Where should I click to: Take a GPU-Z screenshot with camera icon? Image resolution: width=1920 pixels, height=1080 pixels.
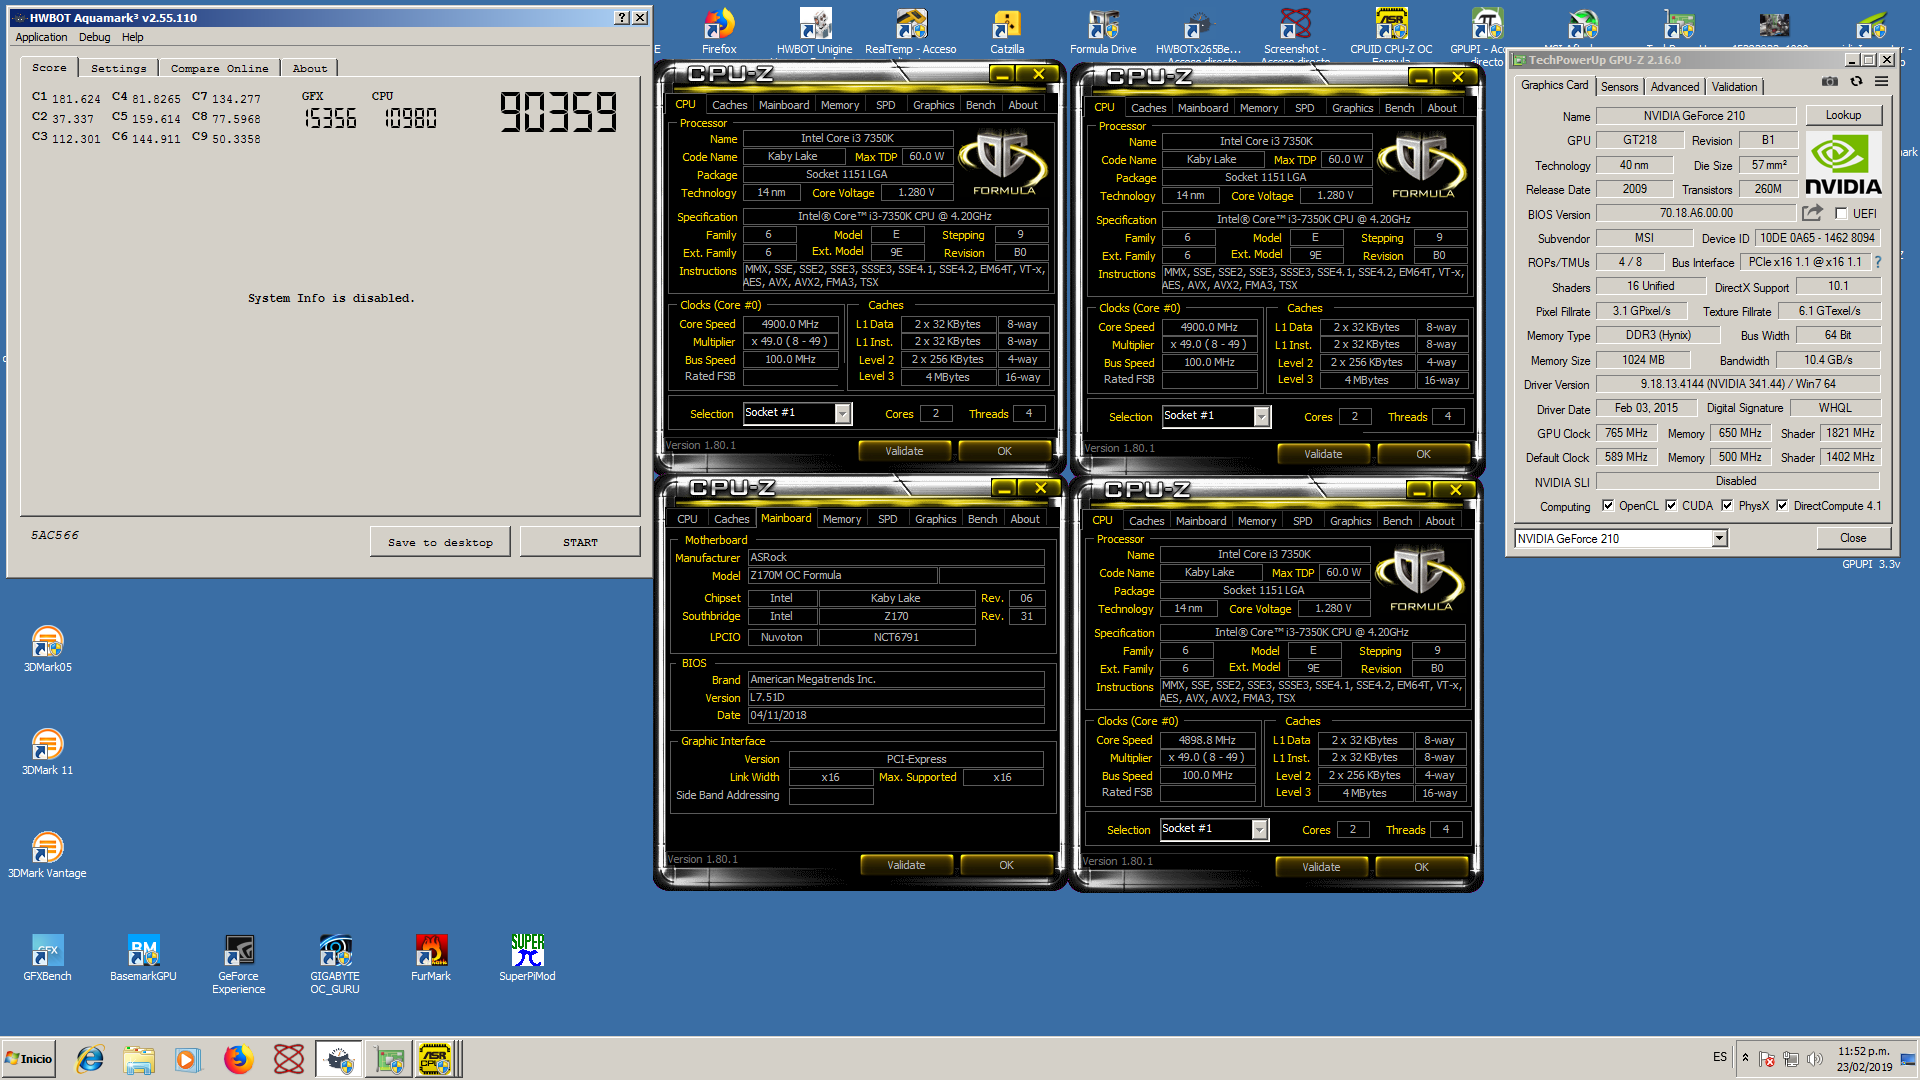pos(1829,82)
